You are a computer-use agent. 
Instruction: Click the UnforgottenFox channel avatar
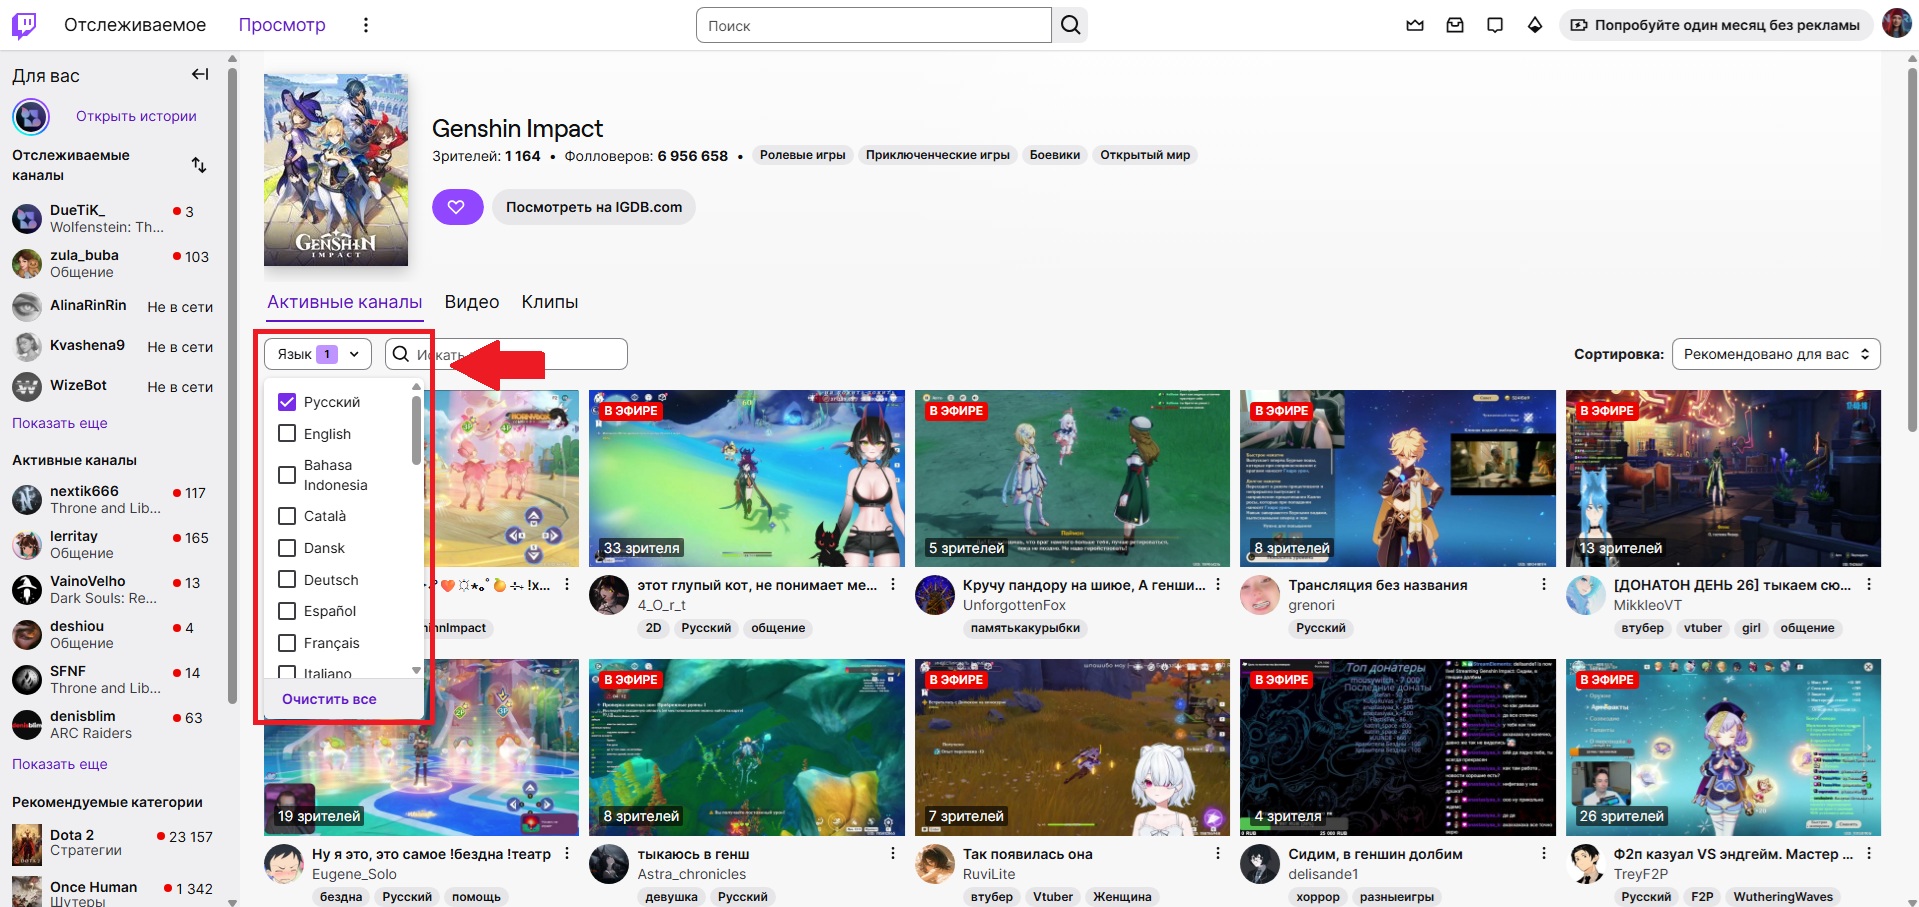935,595
